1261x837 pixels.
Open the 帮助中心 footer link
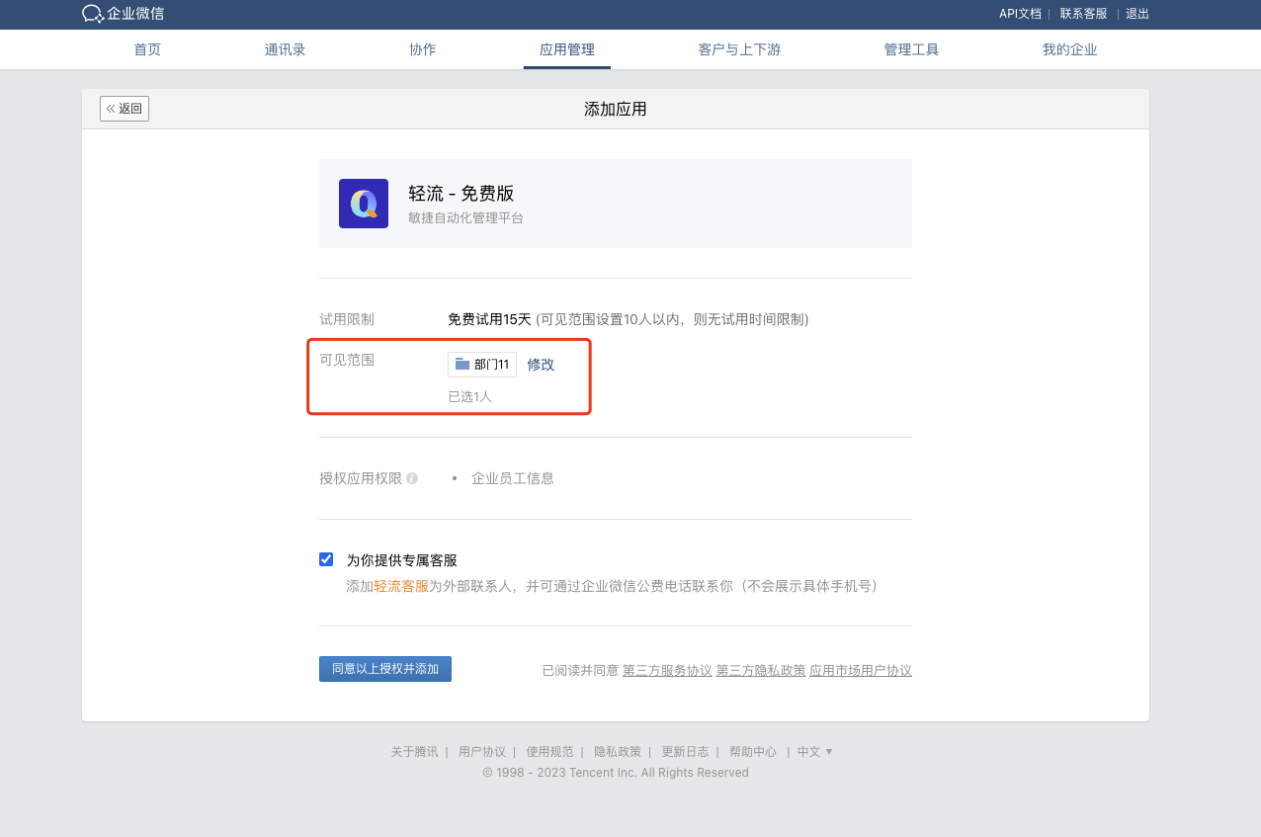pos(753,751)
